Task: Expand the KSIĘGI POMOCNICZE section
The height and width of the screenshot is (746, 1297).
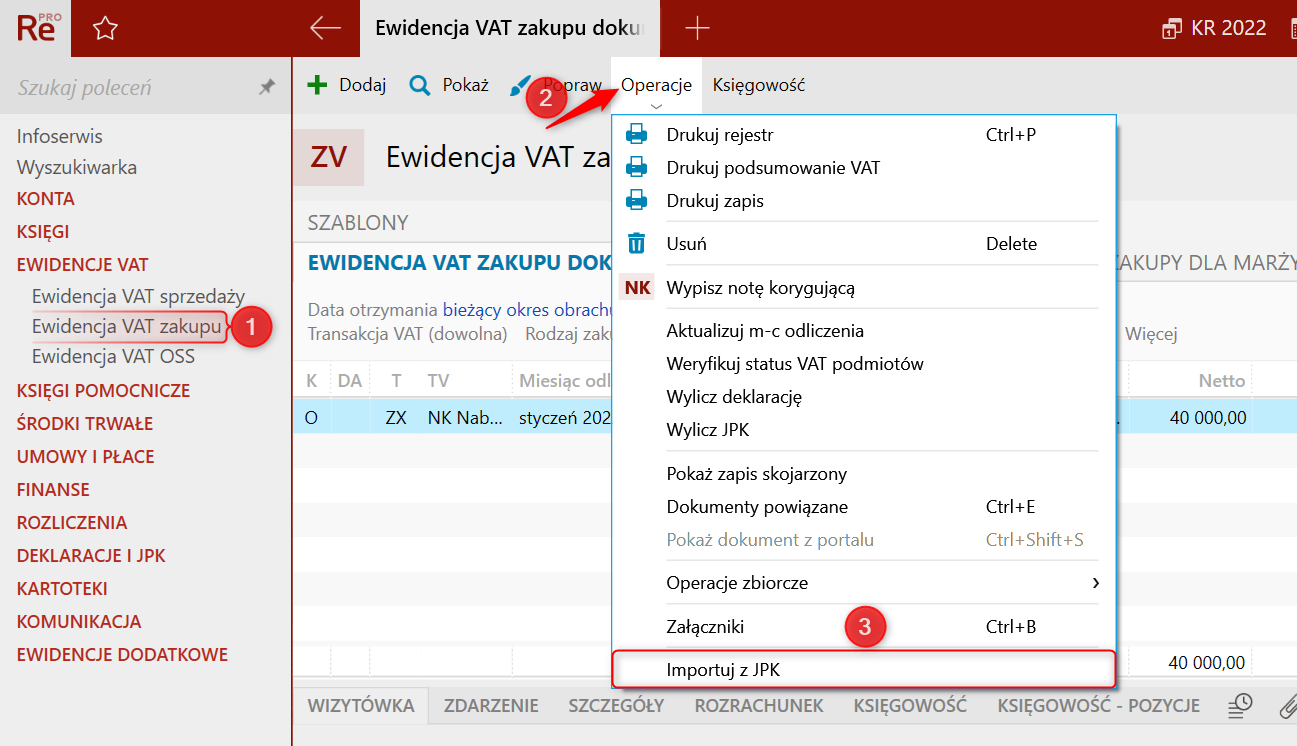Action: click(103, 391)
